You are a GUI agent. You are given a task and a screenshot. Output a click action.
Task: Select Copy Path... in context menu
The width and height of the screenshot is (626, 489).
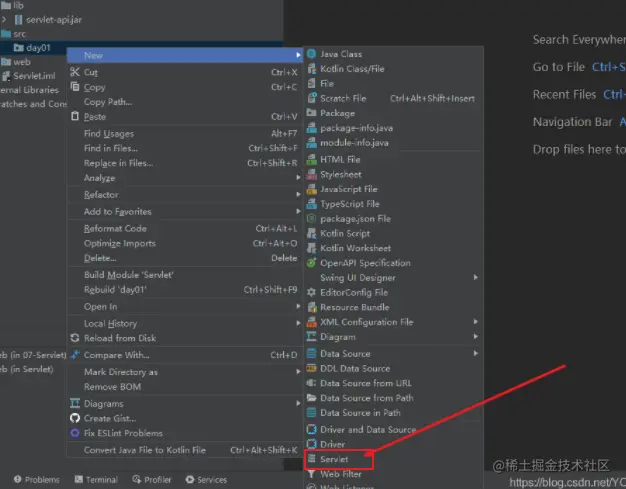(108, 102)
